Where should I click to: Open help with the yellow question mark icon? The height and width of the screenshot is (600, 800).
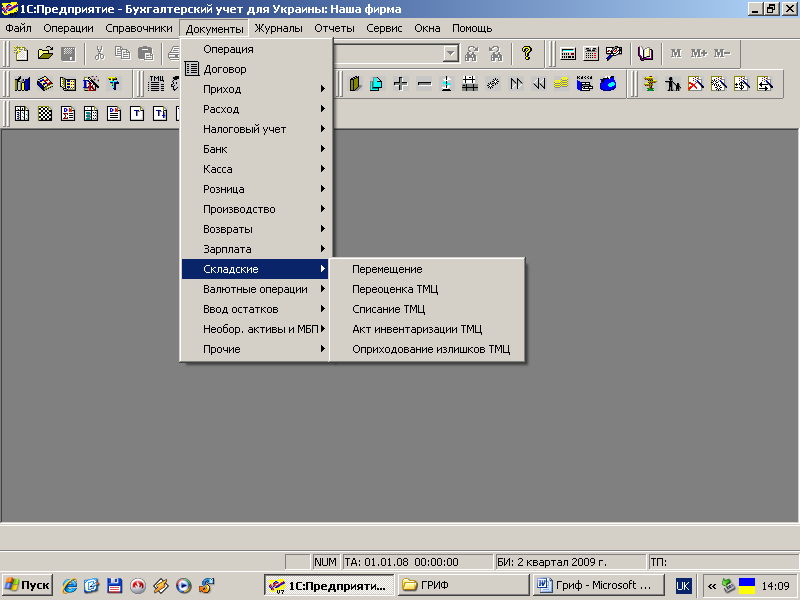tap(527, 53)
